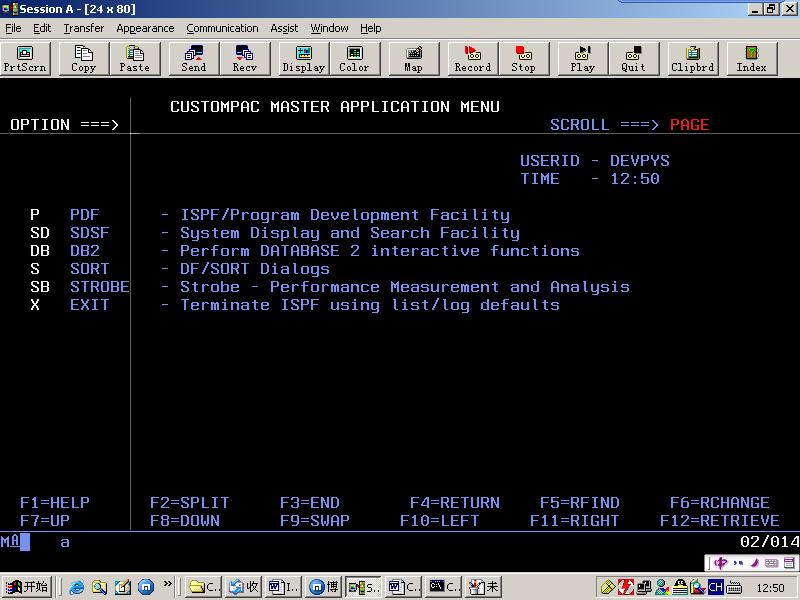Open the Help menu

point(370,28)
